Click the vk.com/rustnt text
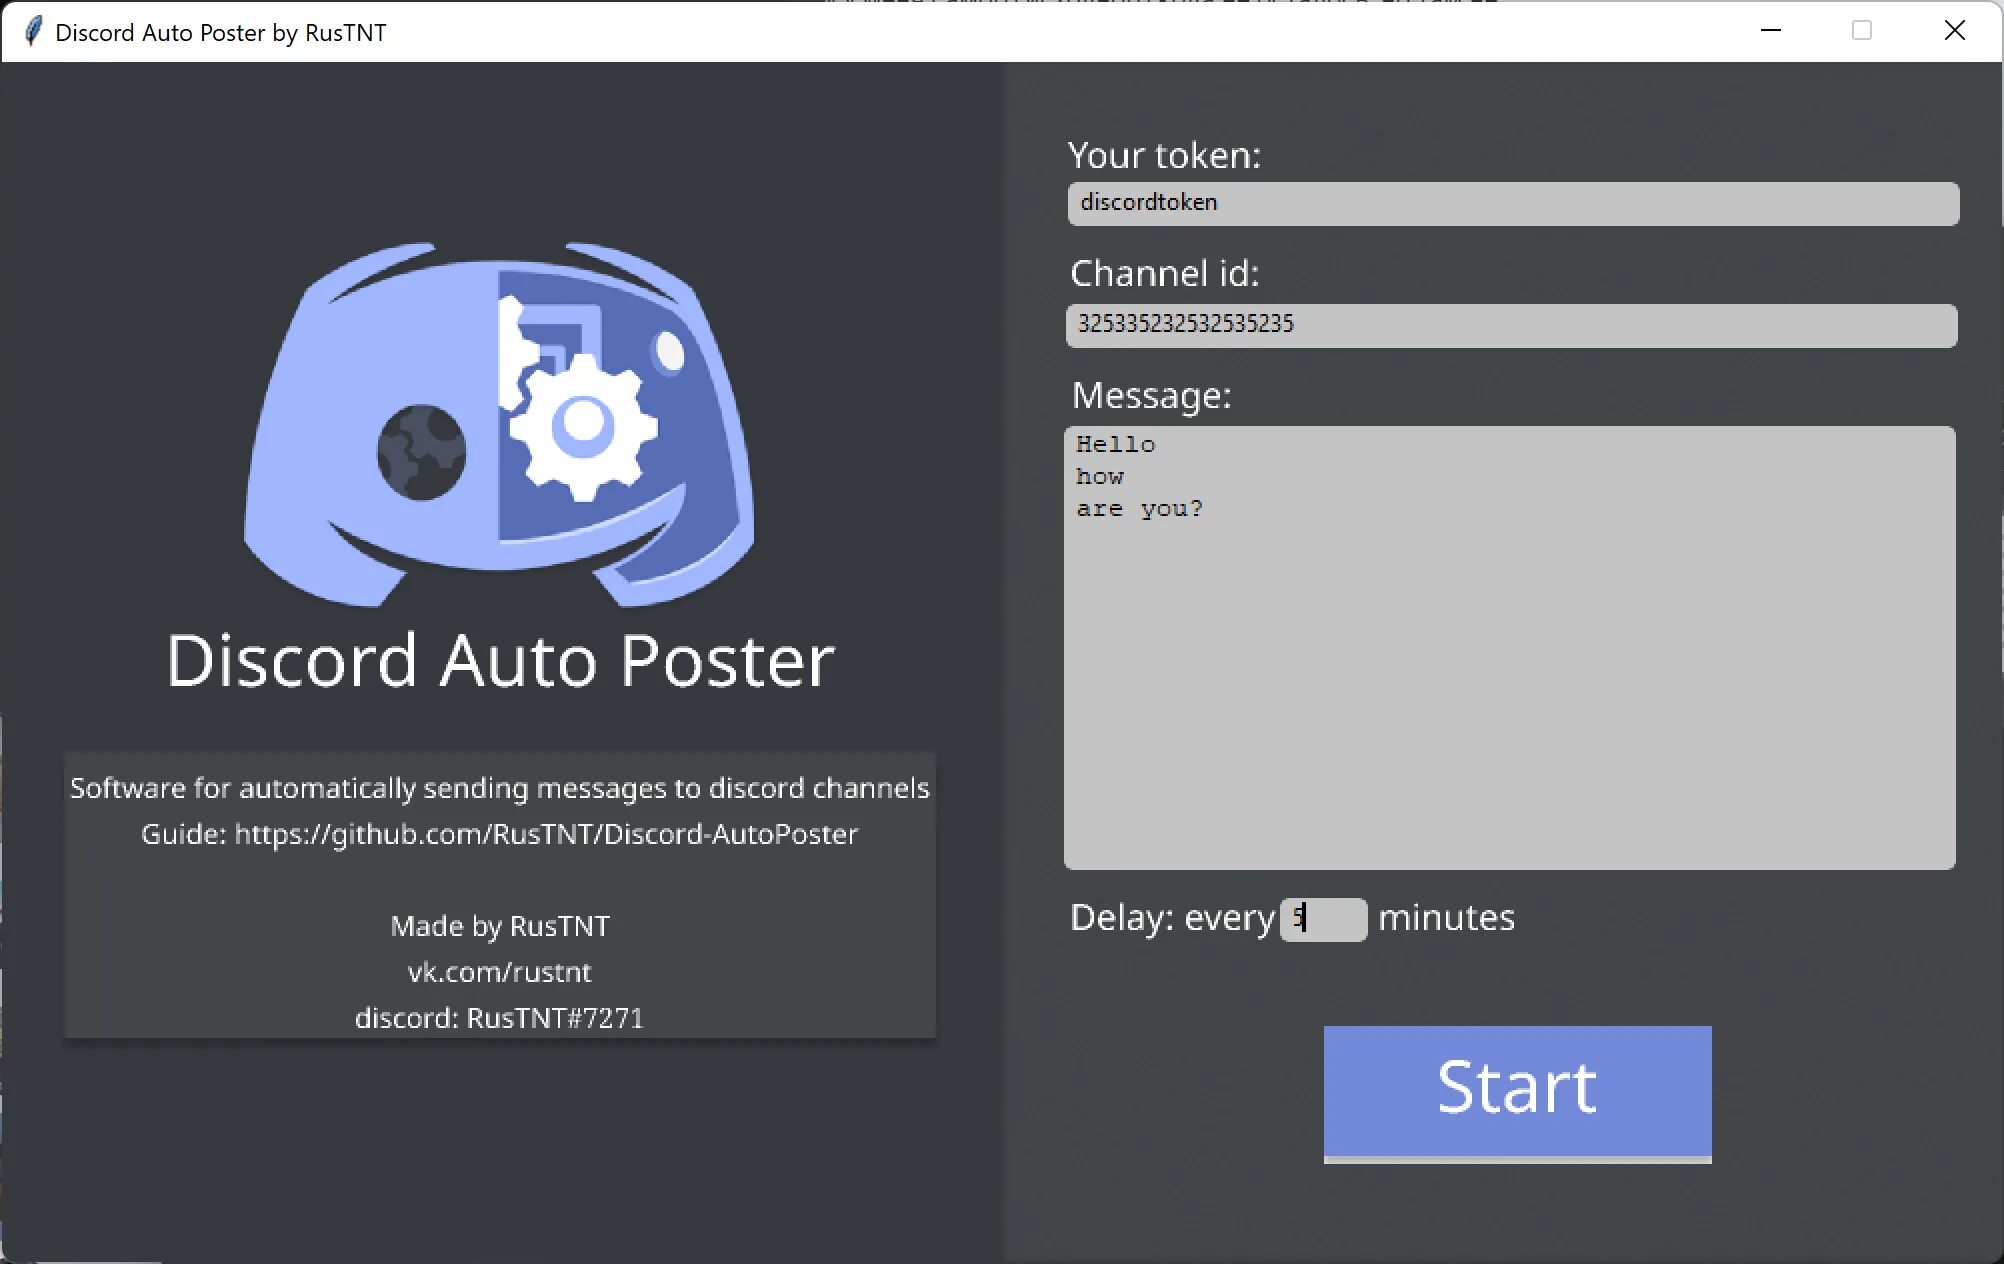This screenshot has width=2004, height=1264. 499,972
